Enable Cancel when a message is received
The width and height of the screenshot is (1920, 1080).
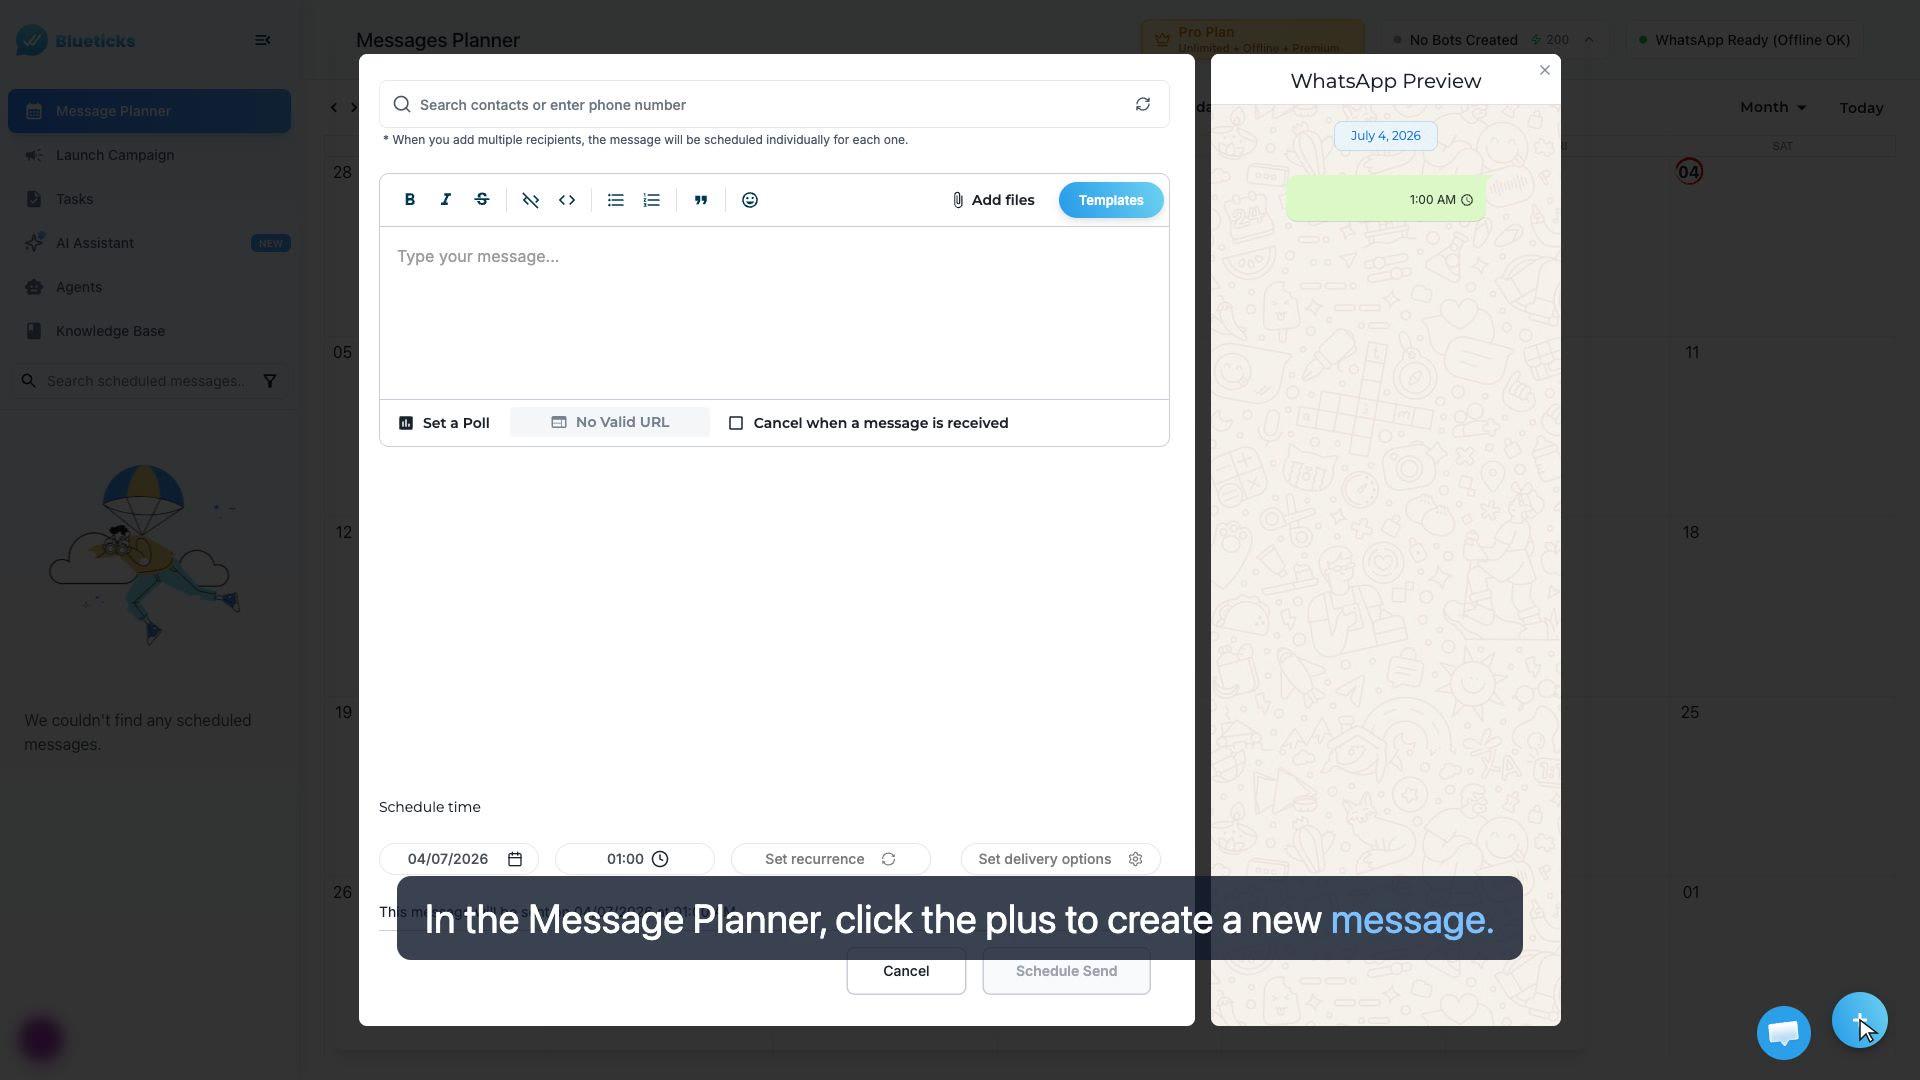(736, 423)
